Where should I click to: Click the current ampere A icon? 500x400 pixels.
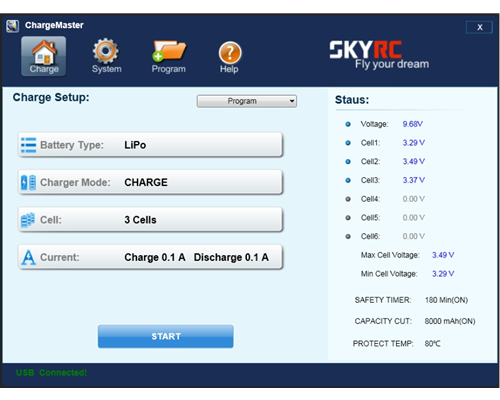click(28, 257)
